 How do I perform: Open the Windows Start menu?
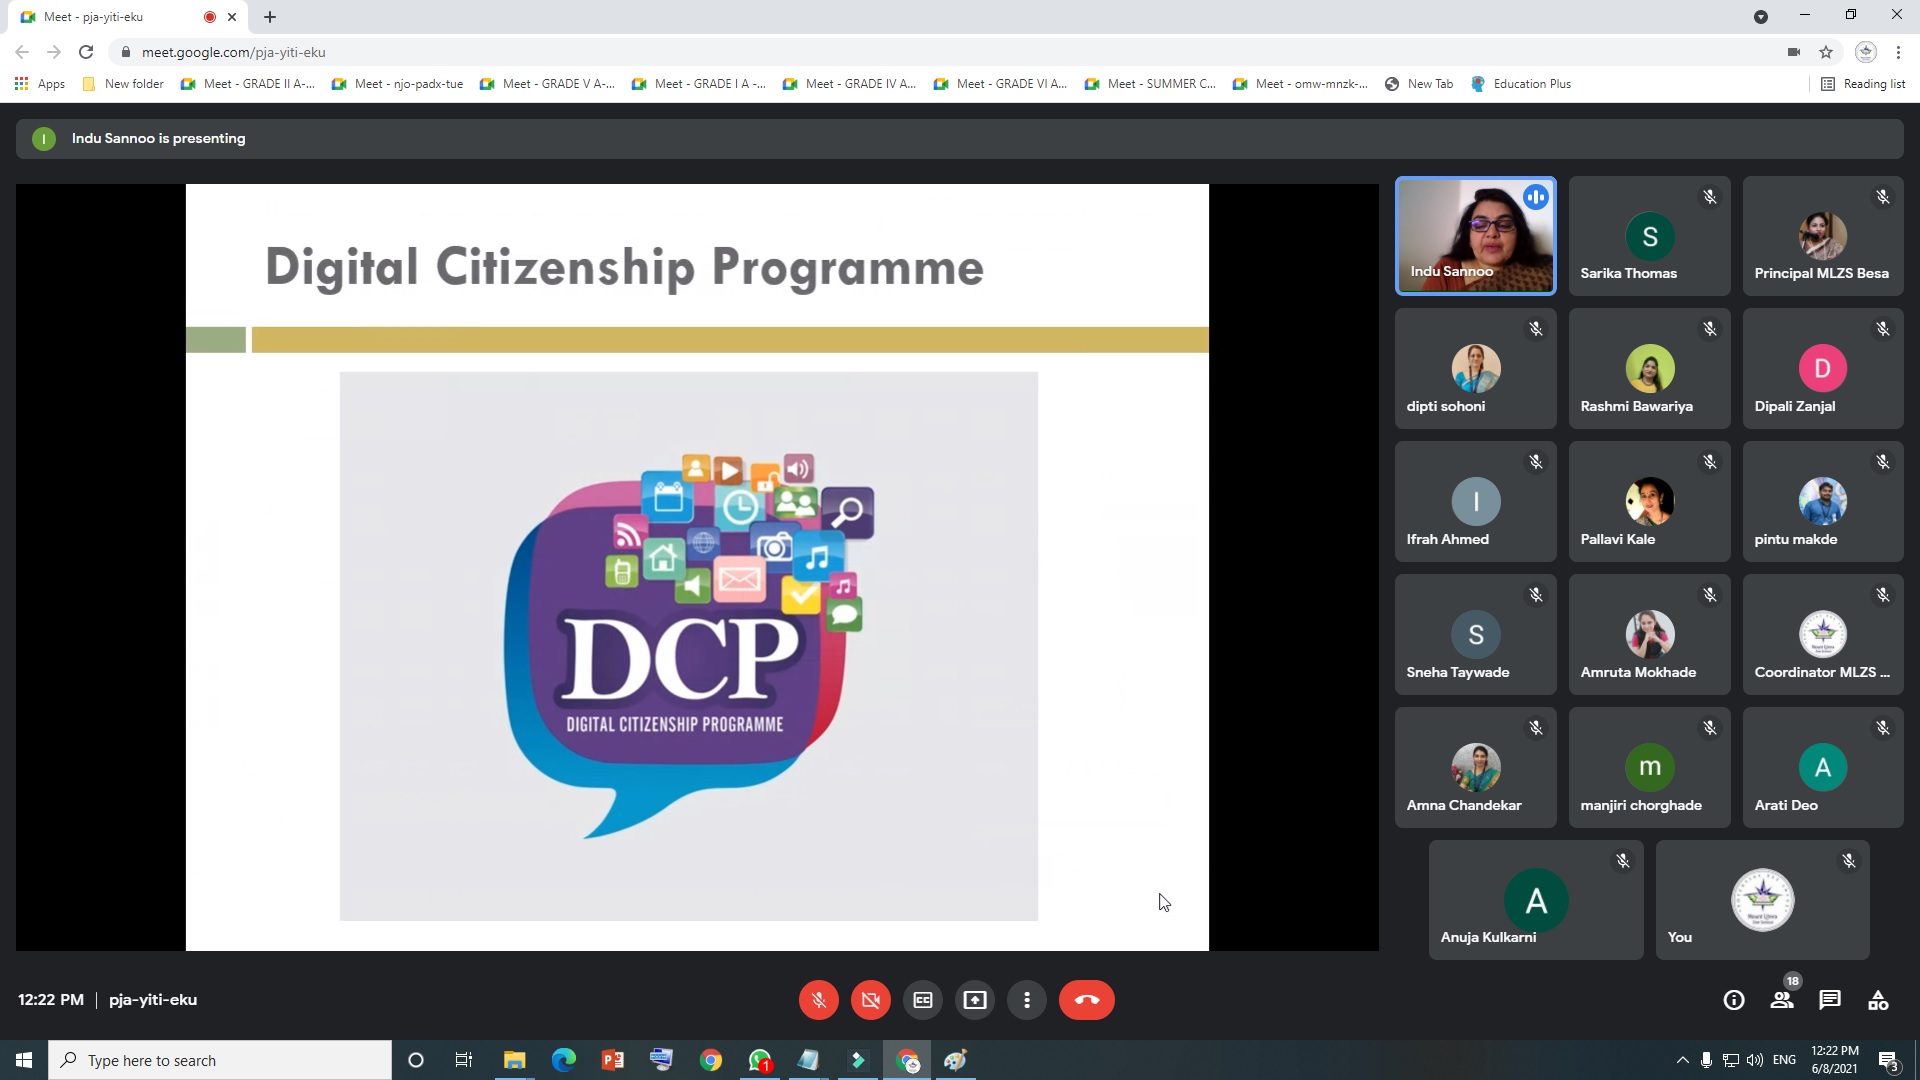pyautogui.click(x=24, y=1060)
